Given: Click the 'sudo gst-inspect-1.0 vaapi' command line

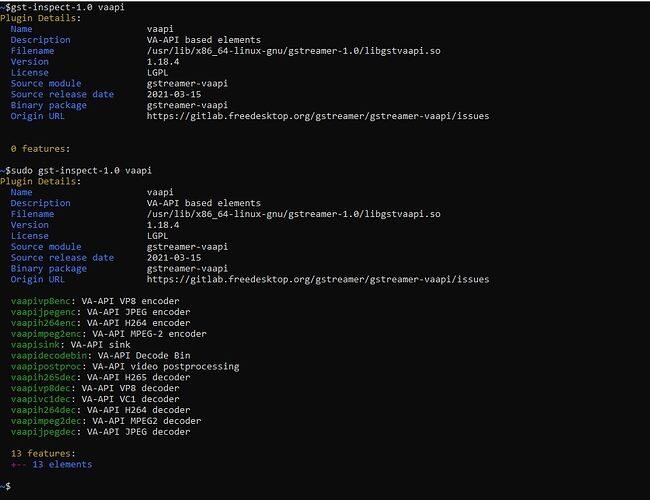Looking at the screenshot, I should click(76, 170).
